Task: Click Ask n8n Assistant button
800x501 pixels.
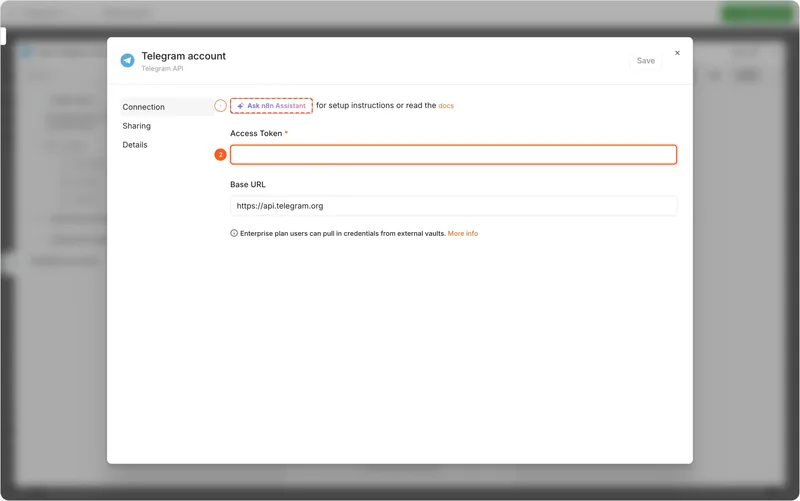Action: (x=271, y=106)
